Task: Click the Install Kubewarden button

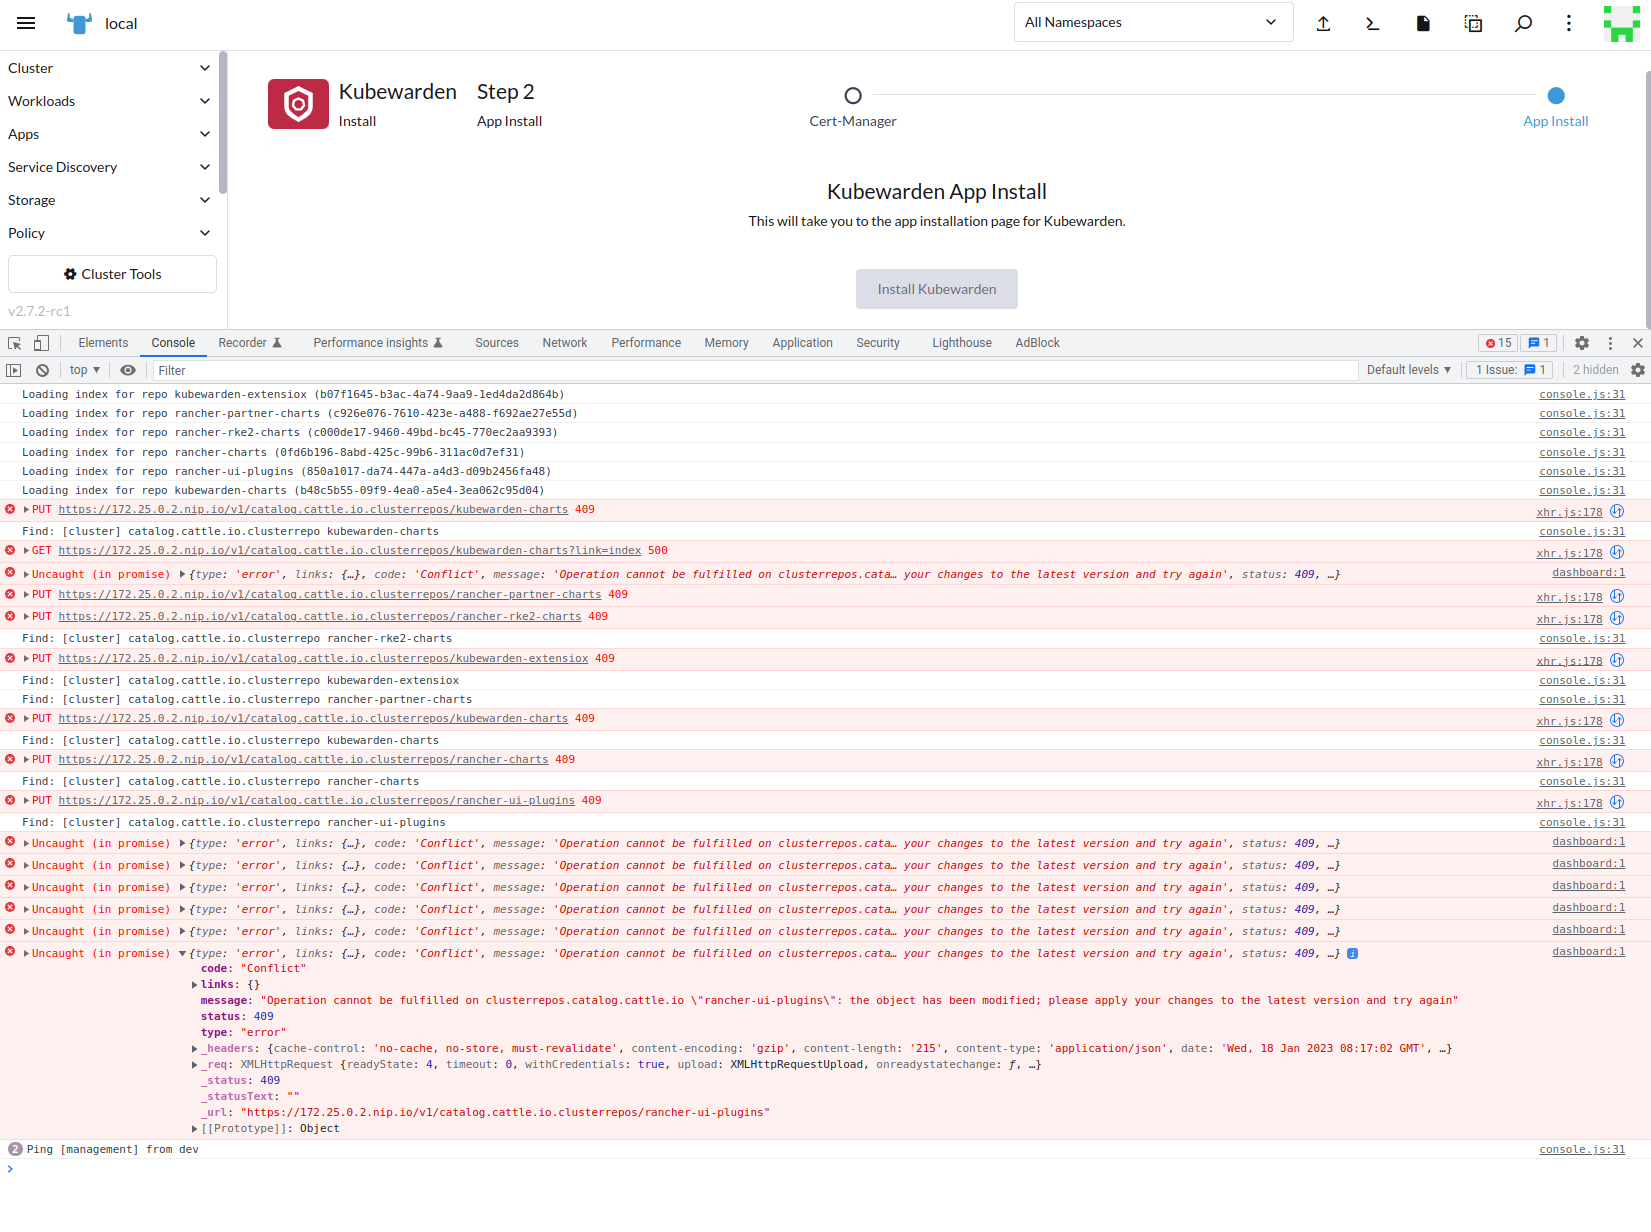Action: (x=936, y=289)
